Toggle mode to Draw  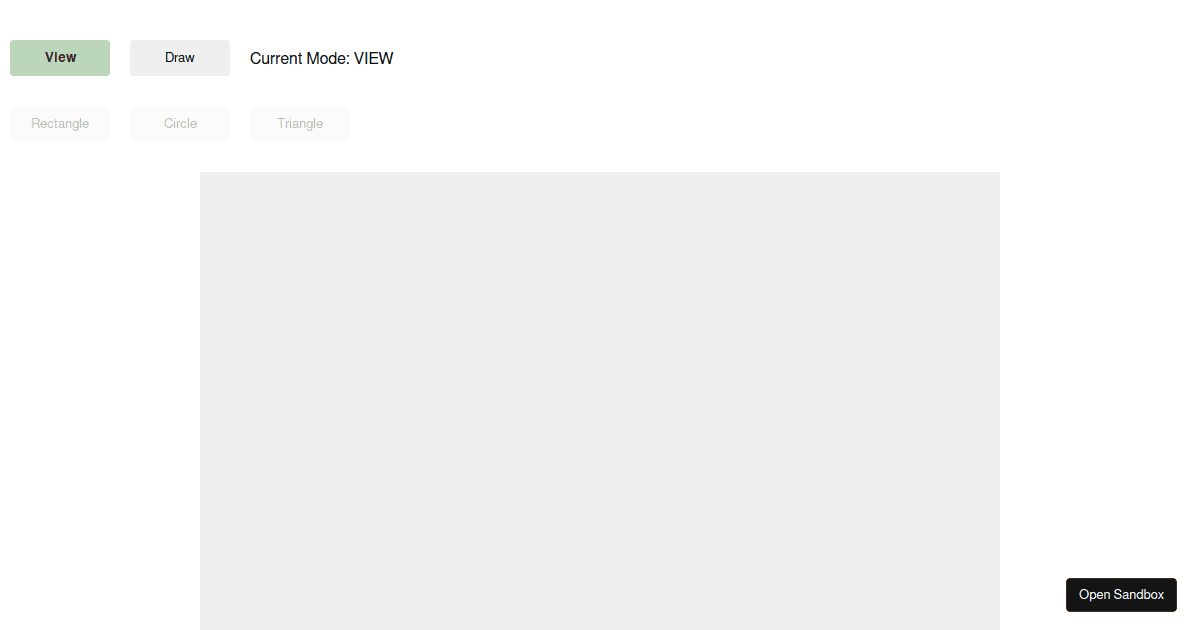click(x=180, y=58)
